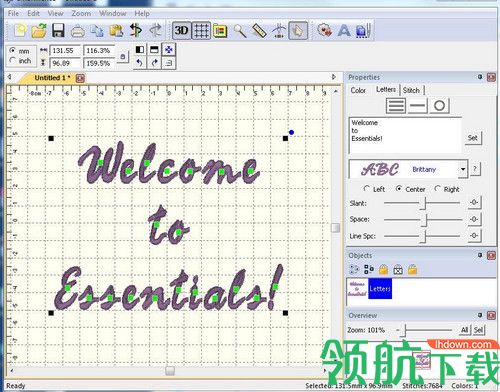Open the File menu
Image resolution: width=500 pixels, height=392 pixels.
13,13
